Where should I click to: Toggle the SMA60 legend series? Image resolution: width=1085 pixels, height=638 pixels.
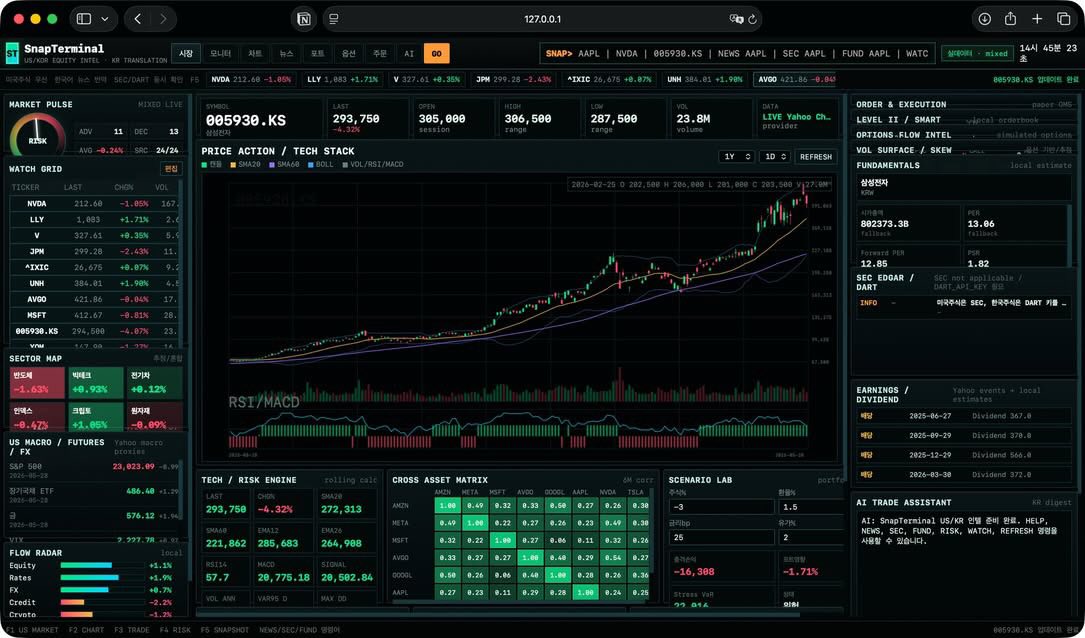[283, 165]
